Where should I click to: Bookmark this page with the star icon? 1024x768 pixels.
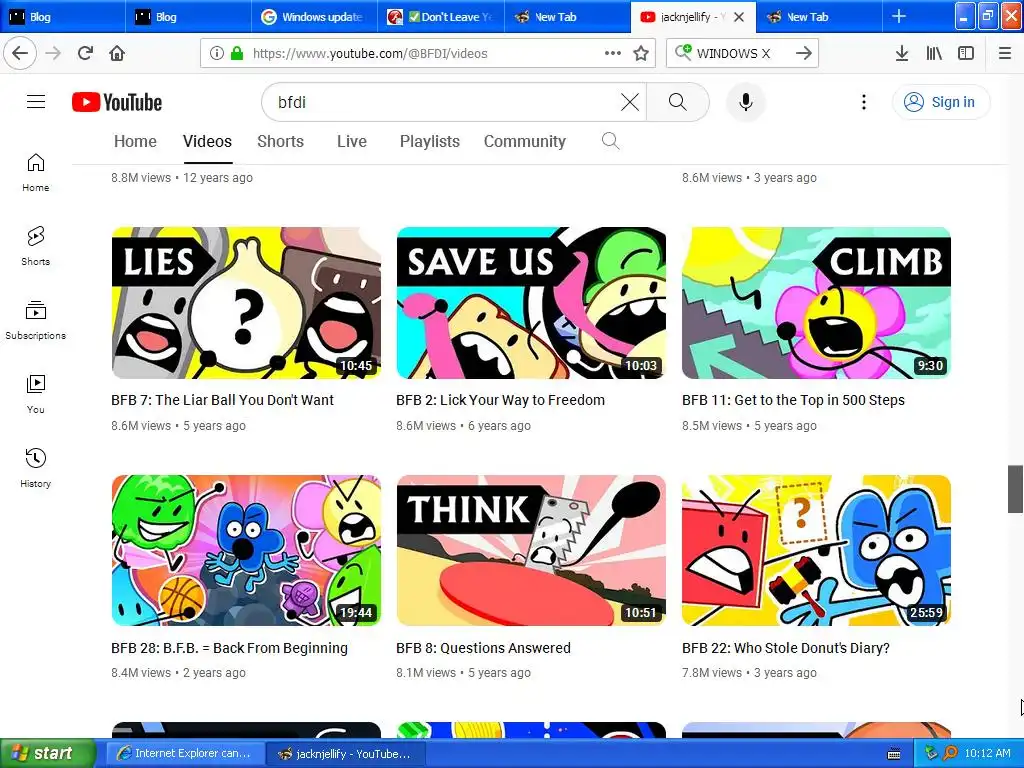(x=641, y=54)
